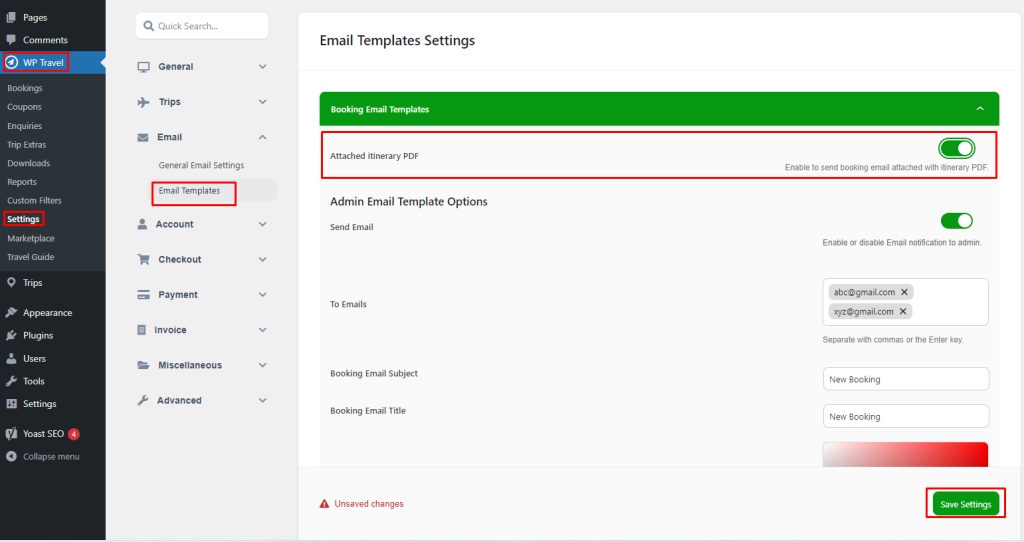Image resolution: width=1024 pixels, height=542 pixels.
Task: Expand the Account section chevron
Action: tap(263, 224)
